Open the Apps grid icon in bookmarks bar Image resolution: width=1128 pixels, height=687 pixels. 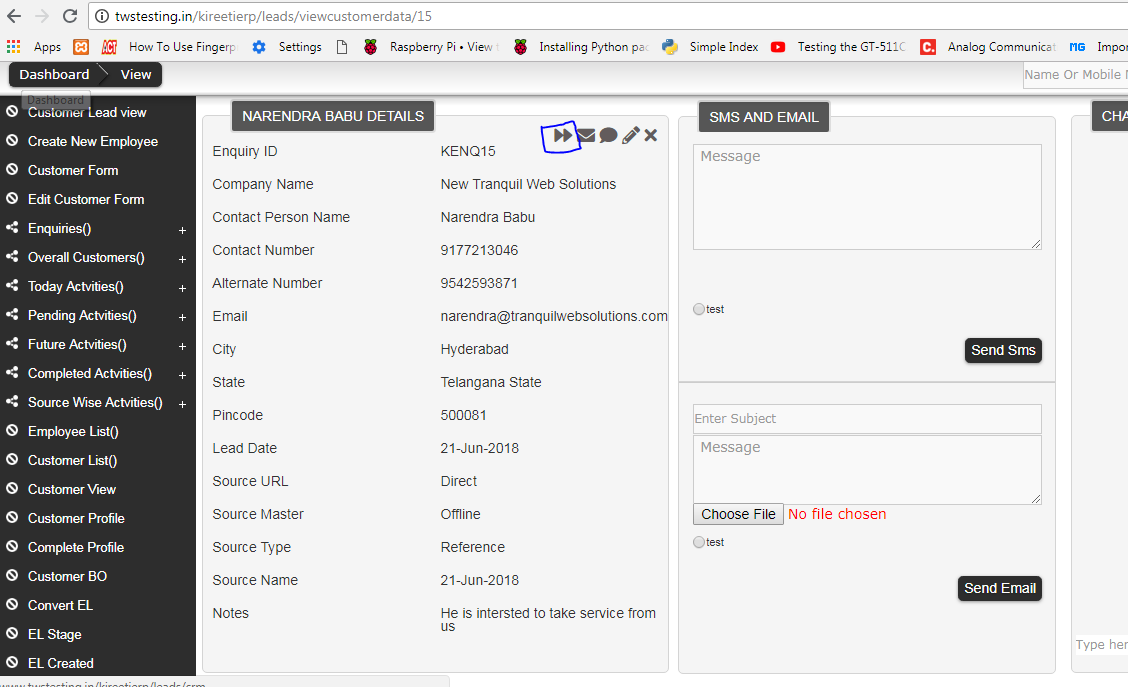13,47
